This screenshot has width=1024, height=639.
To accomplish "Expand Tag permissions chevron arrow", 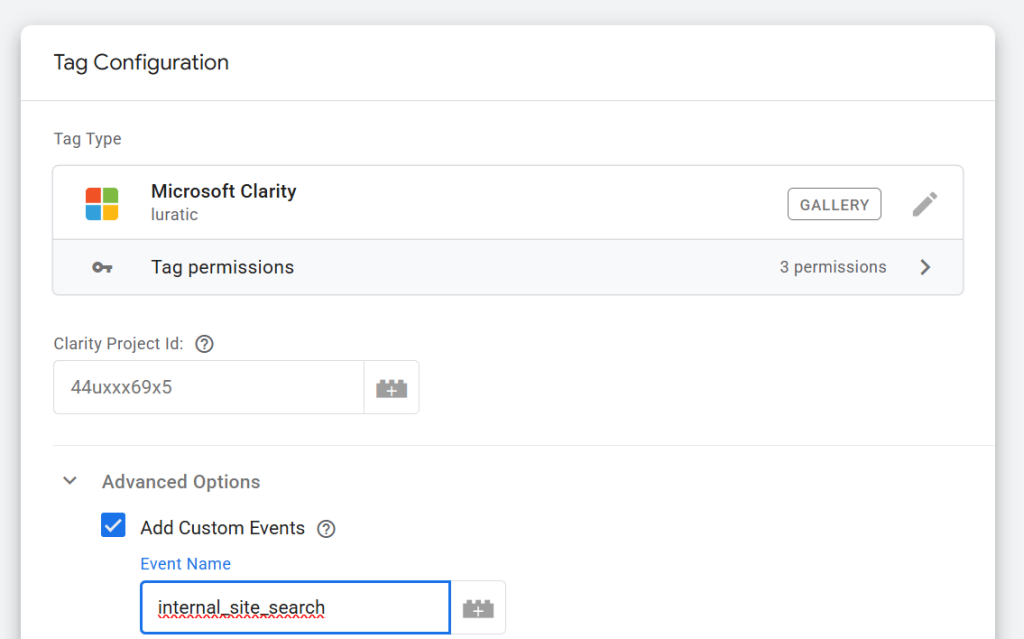I will (925, 267).
